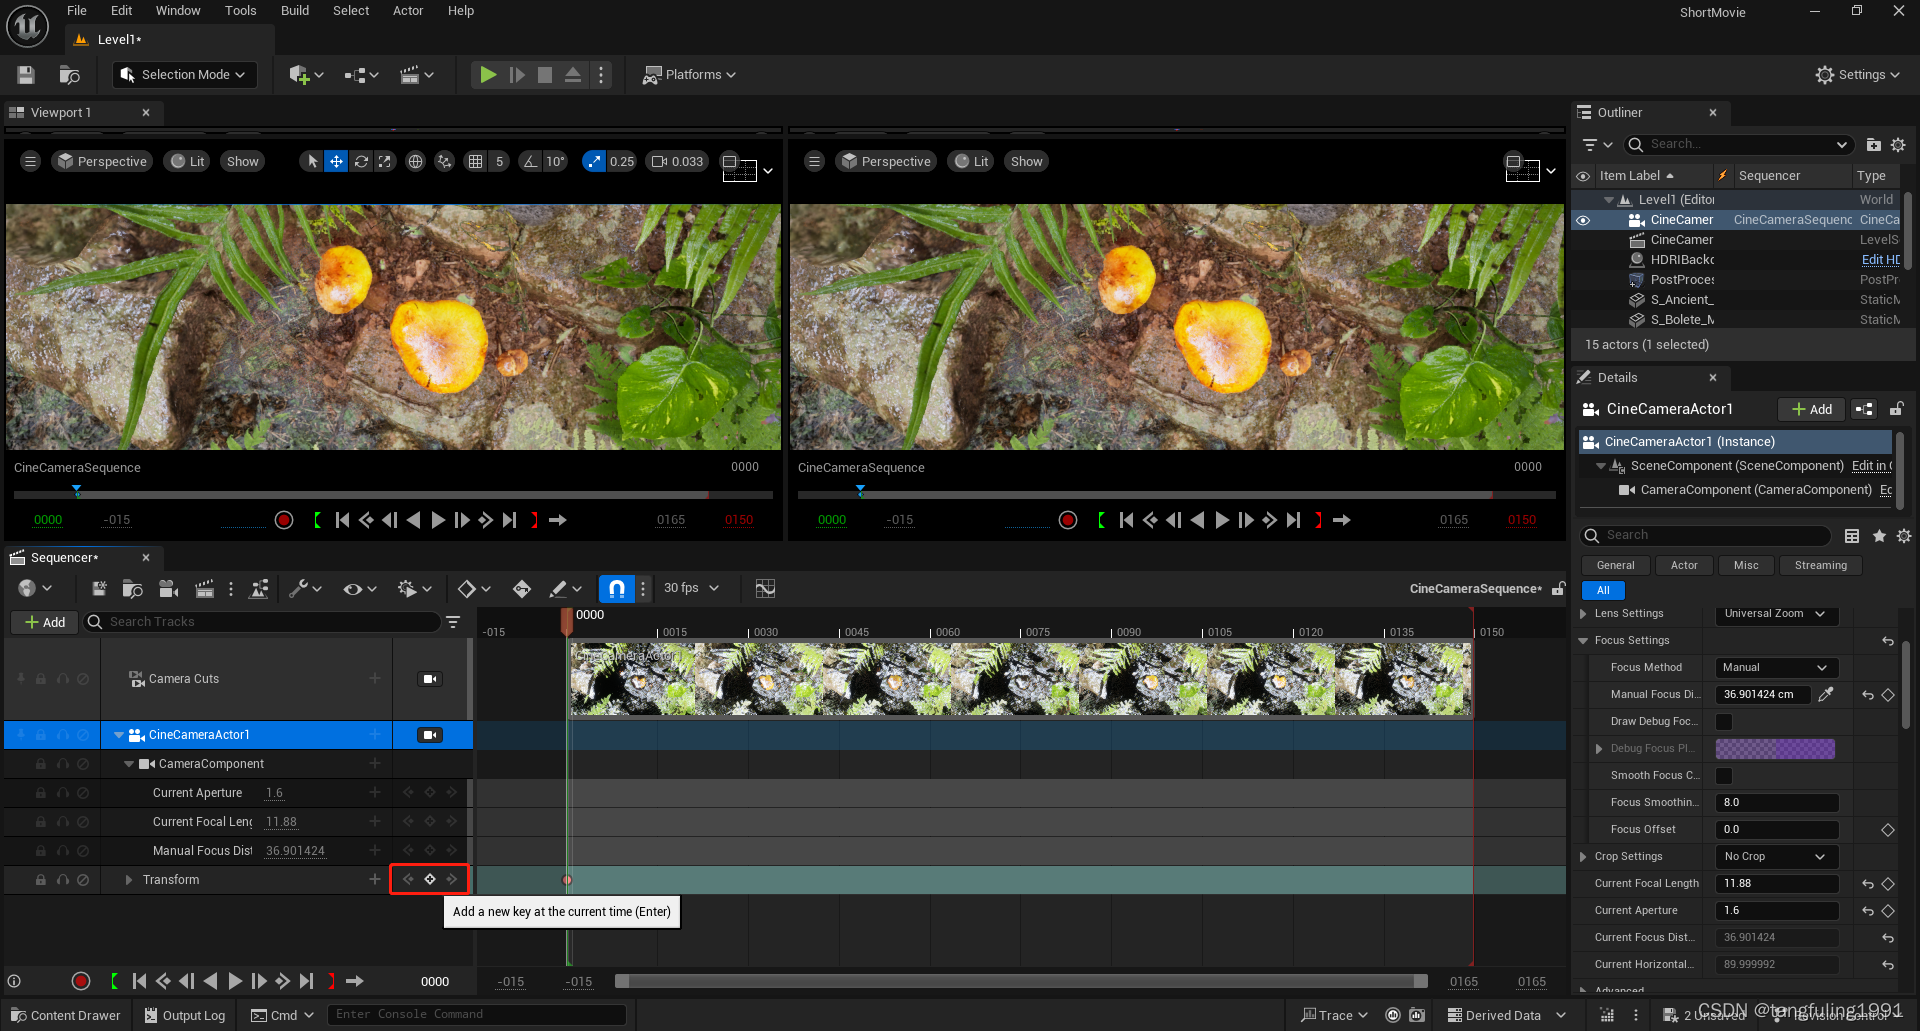1920x1031 pixels.
Task: Click the Sequencer save icon
Action: 99,589
